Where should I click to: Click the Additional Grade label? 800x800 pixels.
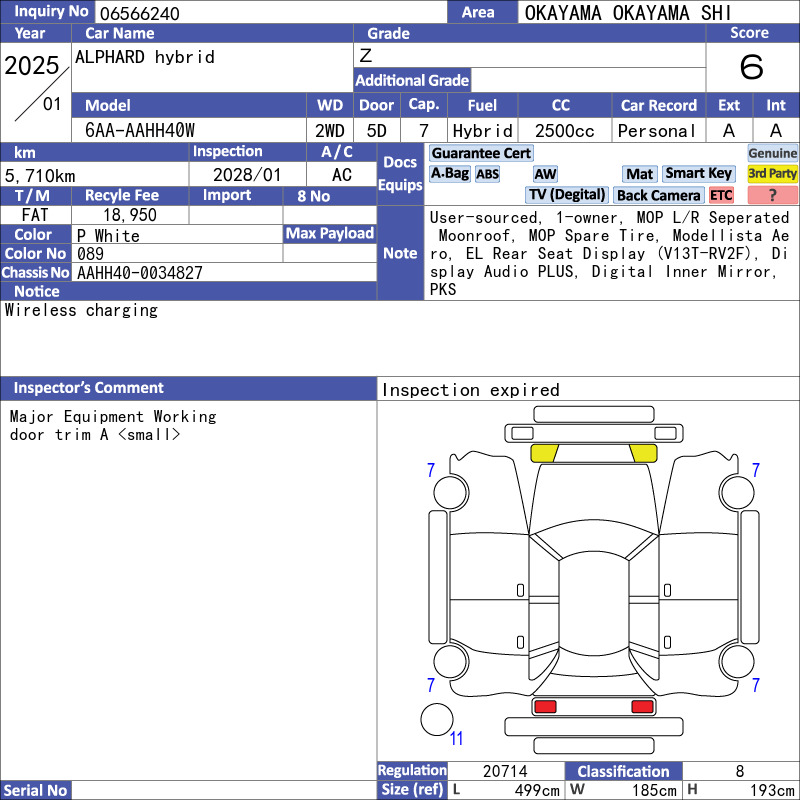(412, 80)
